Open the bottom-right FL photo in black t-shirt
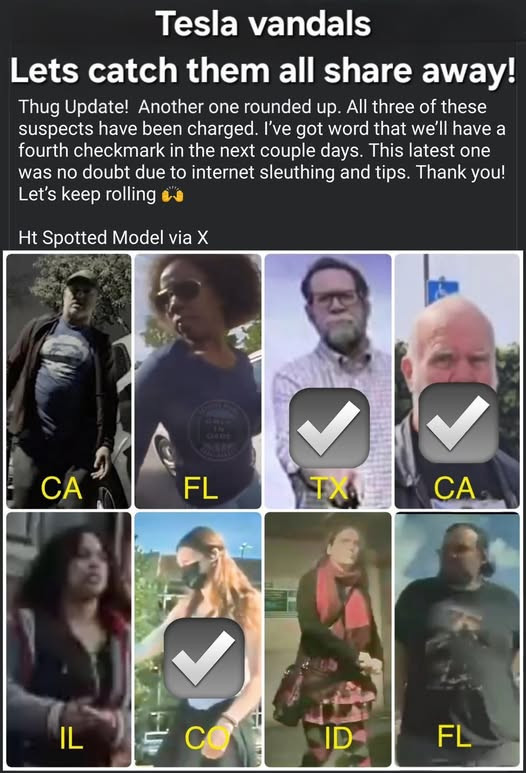Viewport: 526px width, 773px height. pyautogui.click(x=457, y=639)
